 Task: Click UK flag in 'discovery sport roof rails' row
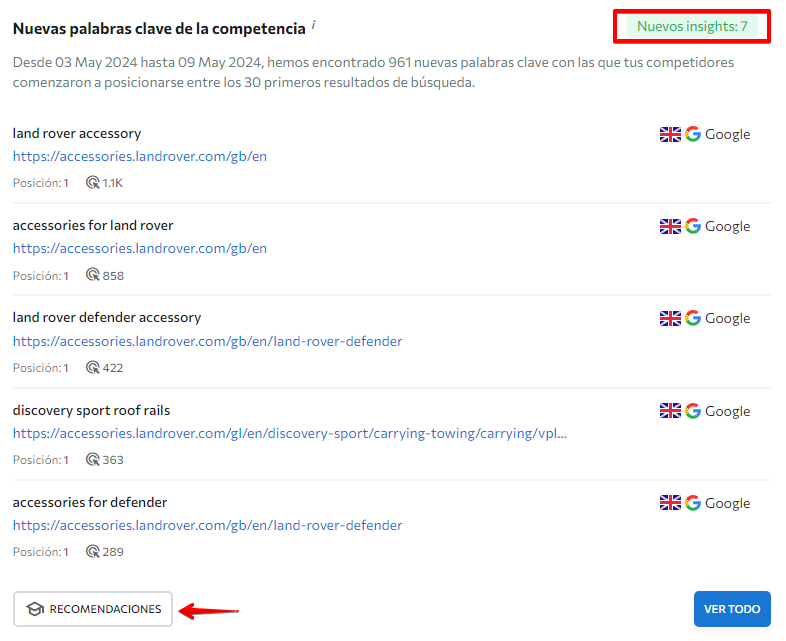click(670, 411)
